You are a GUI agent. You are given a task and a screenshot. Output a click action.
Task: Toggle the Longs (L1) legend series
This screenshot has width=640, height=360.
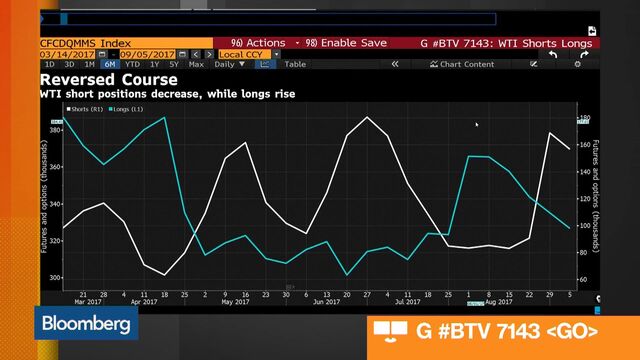point(126,109)
